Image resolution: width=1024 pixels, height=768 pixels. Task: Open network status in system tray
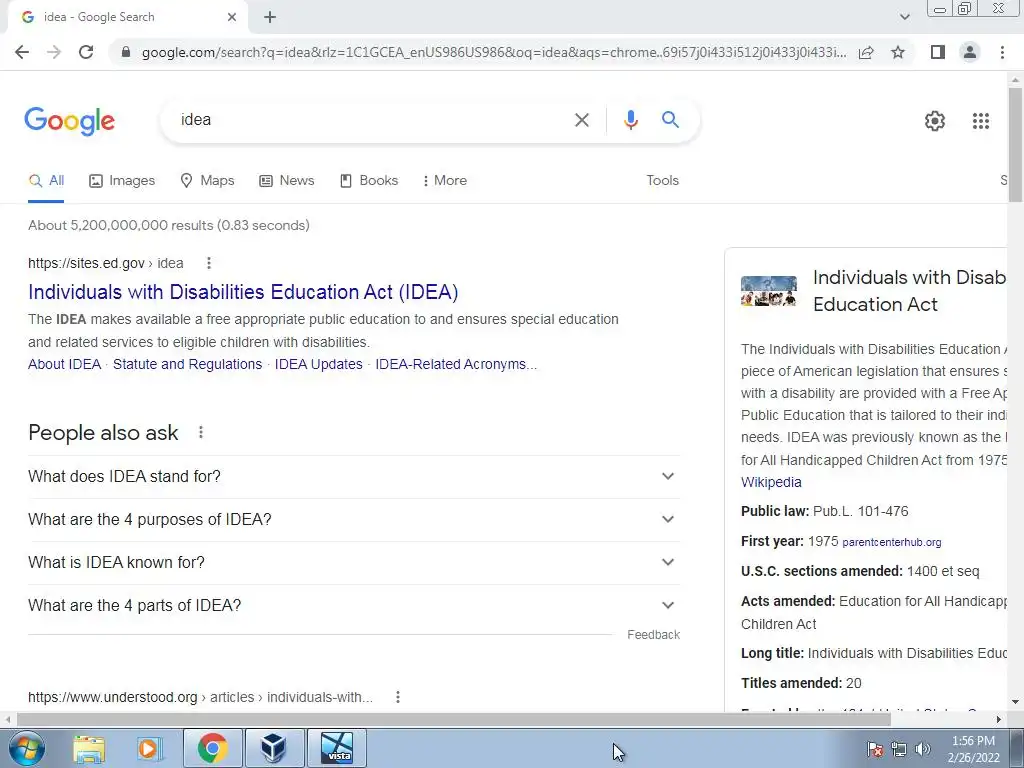[899, 749]
